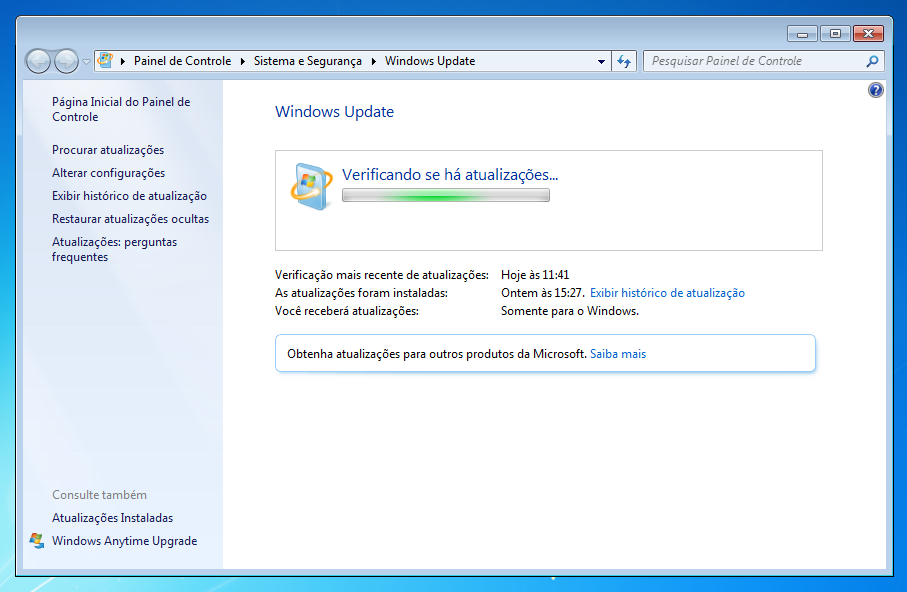Click the Back navigation arrow
The width and height of the screenshot is (907, 592).
(38, 61)
